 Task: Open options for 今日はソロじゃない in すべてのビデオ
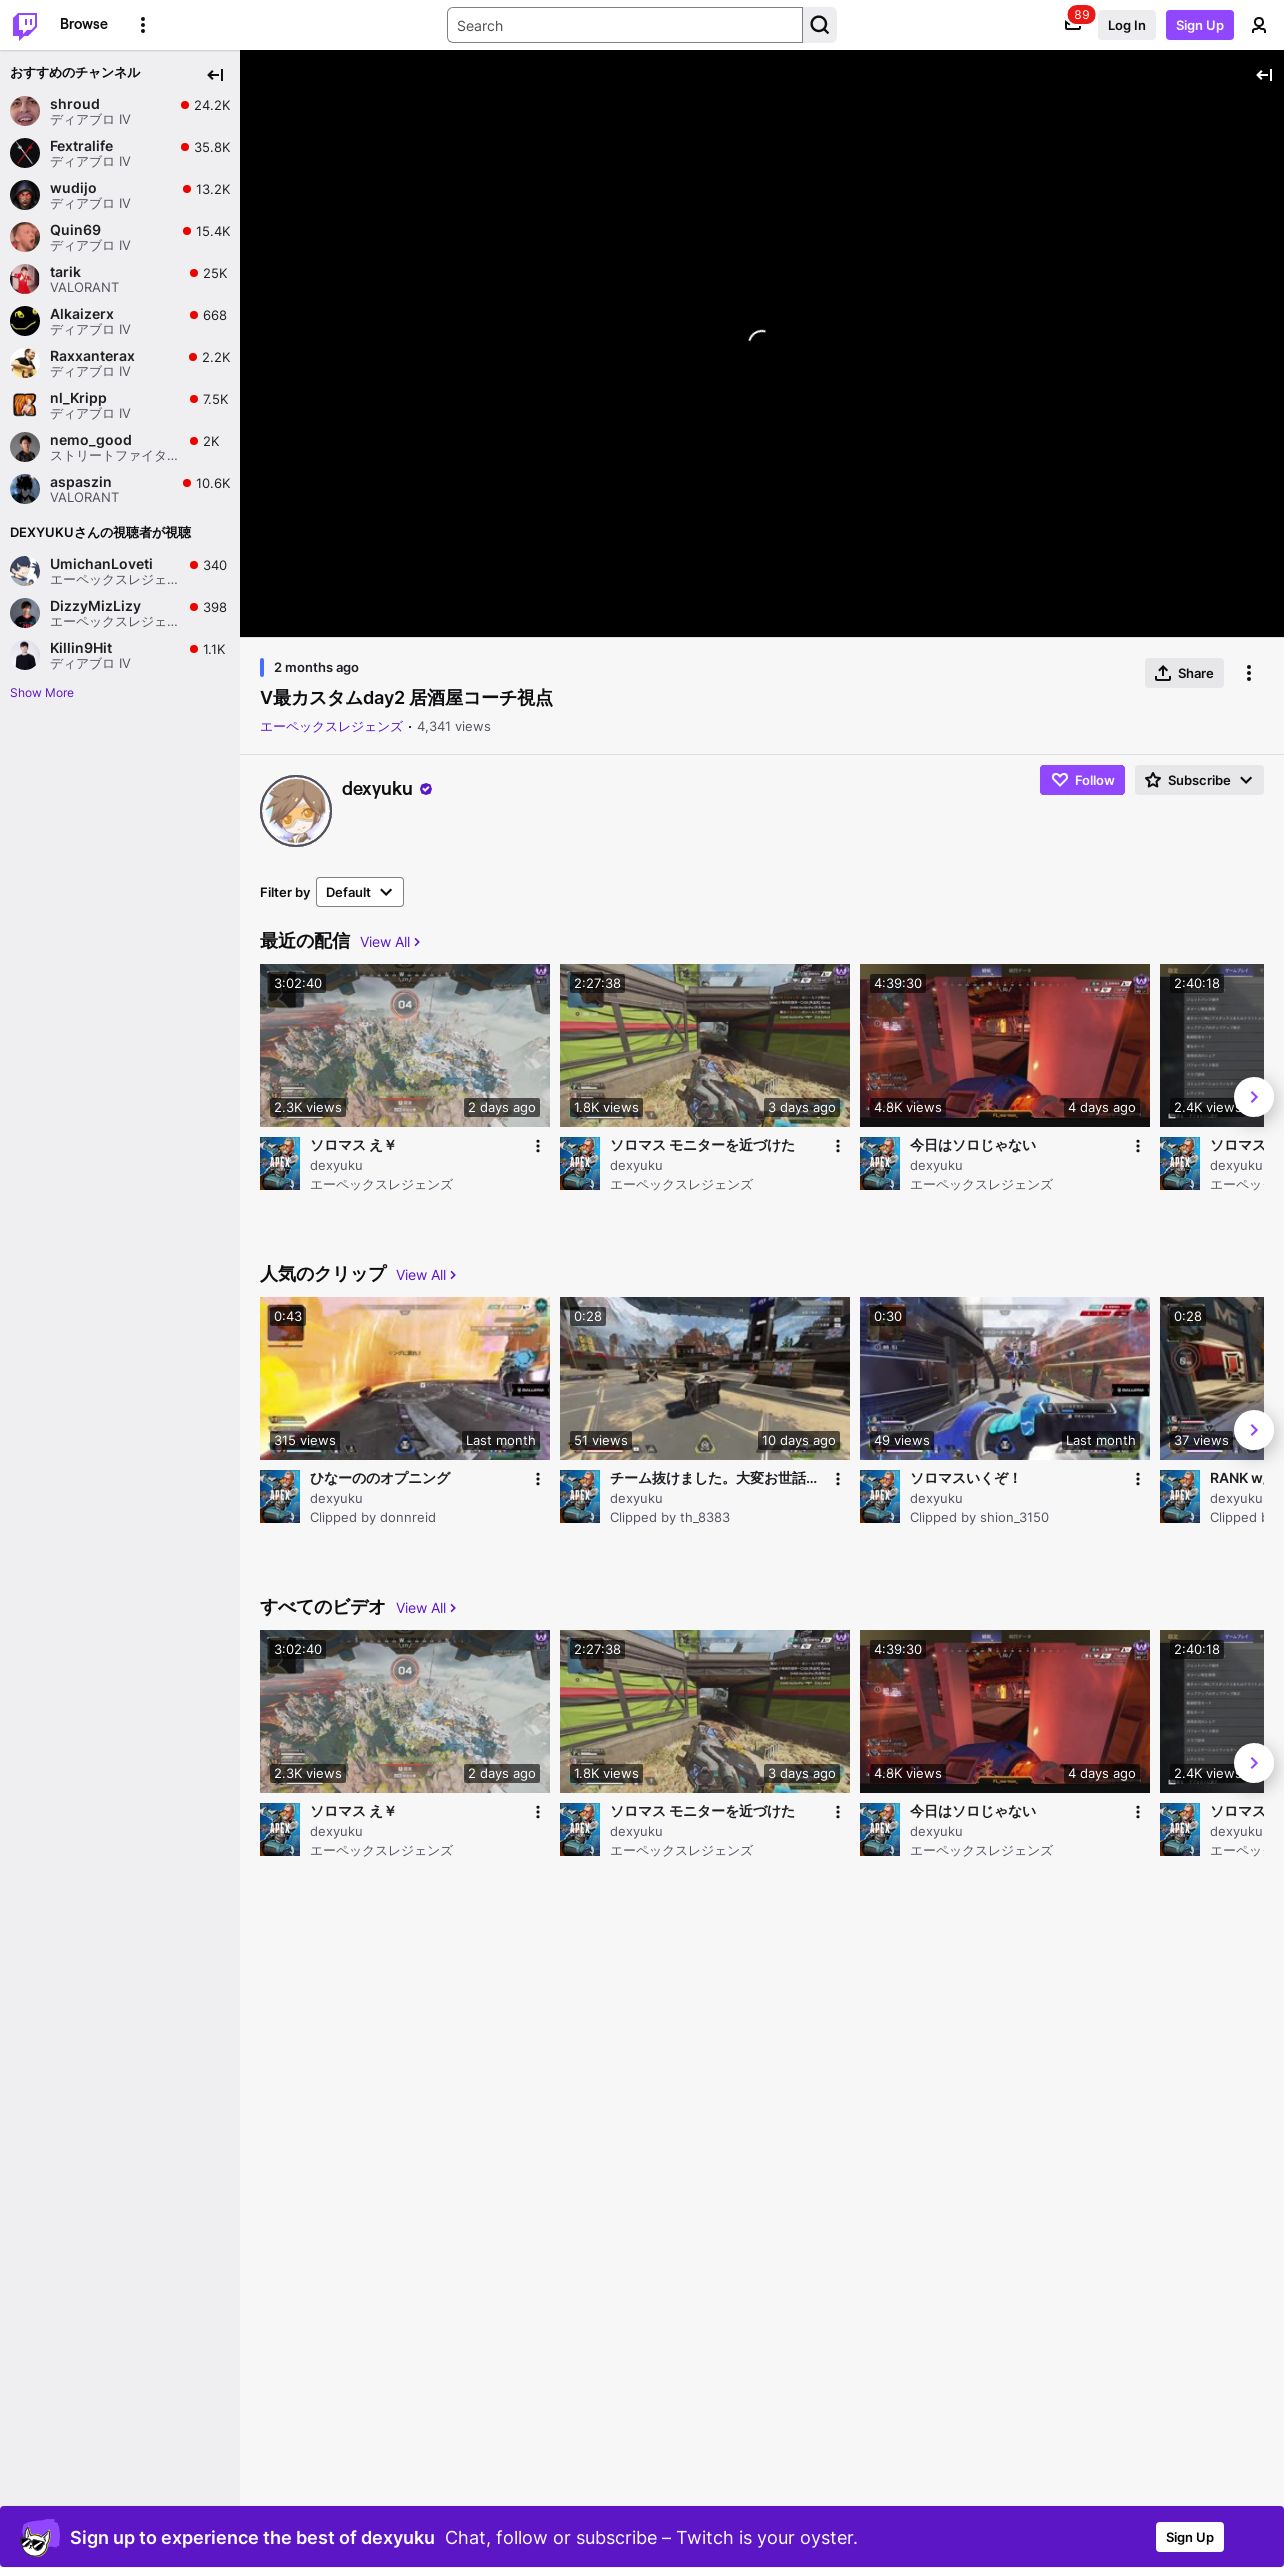(x=1138, y=1812)
